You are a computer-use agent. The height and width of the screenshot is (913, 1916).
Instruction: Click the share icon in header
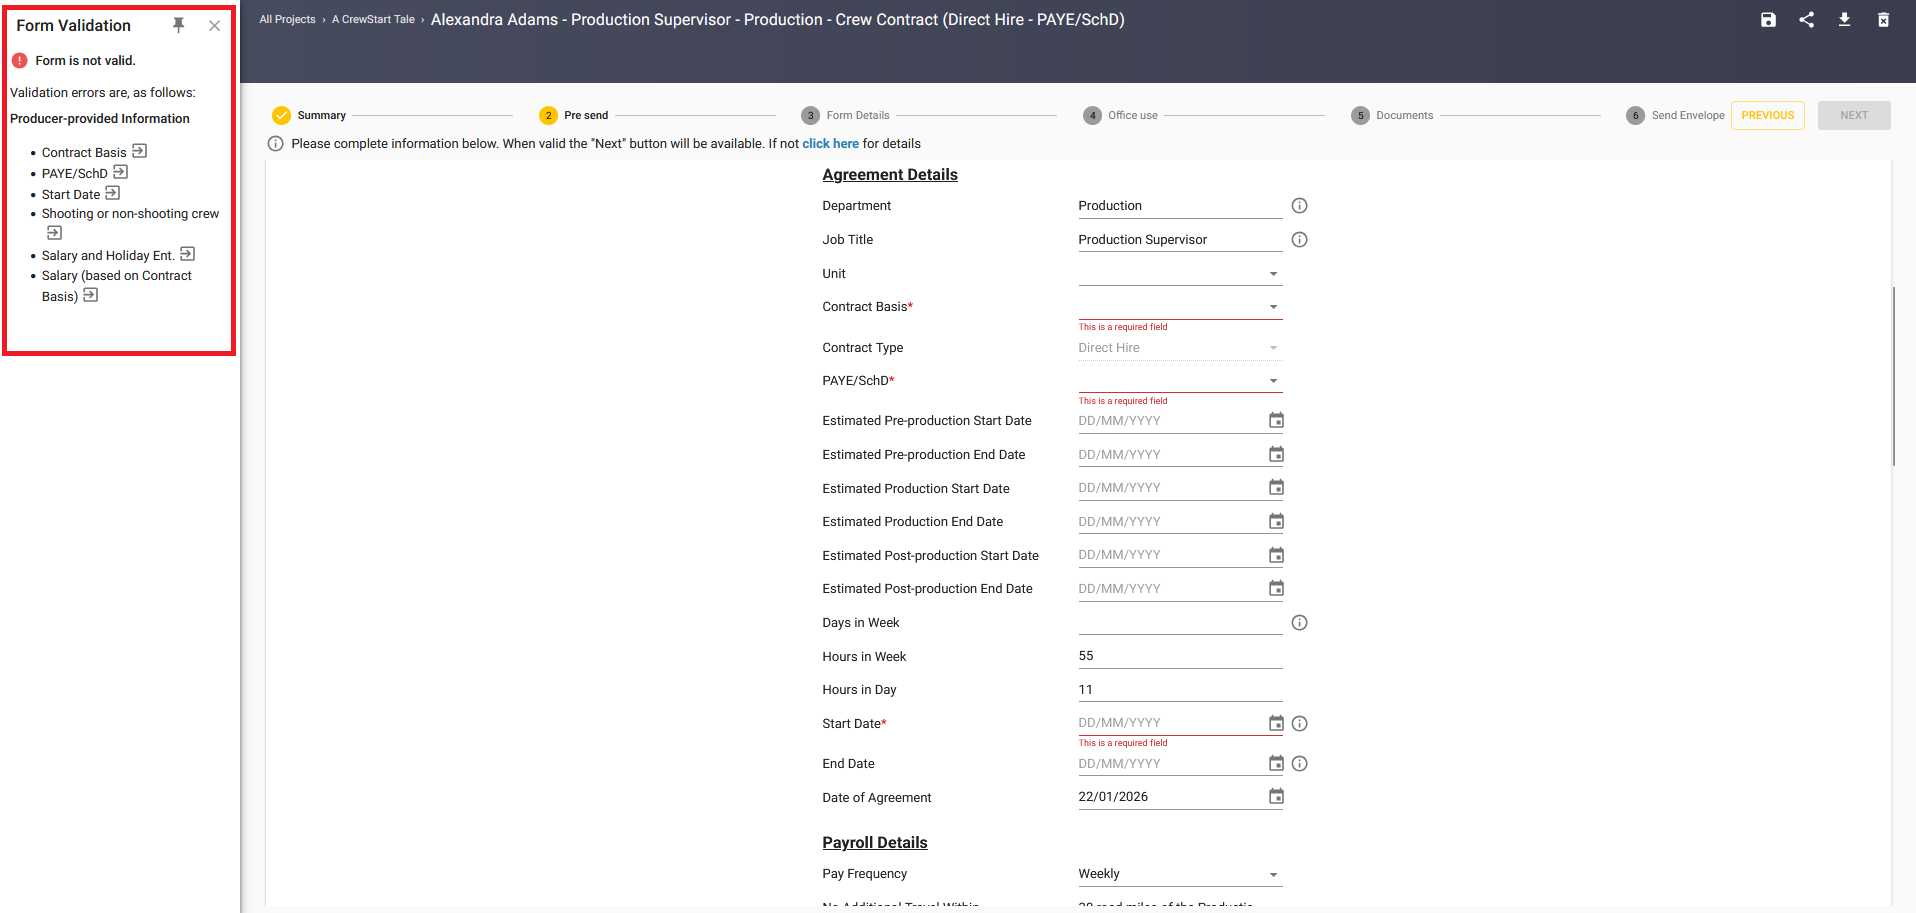[x=1806, y=20]
